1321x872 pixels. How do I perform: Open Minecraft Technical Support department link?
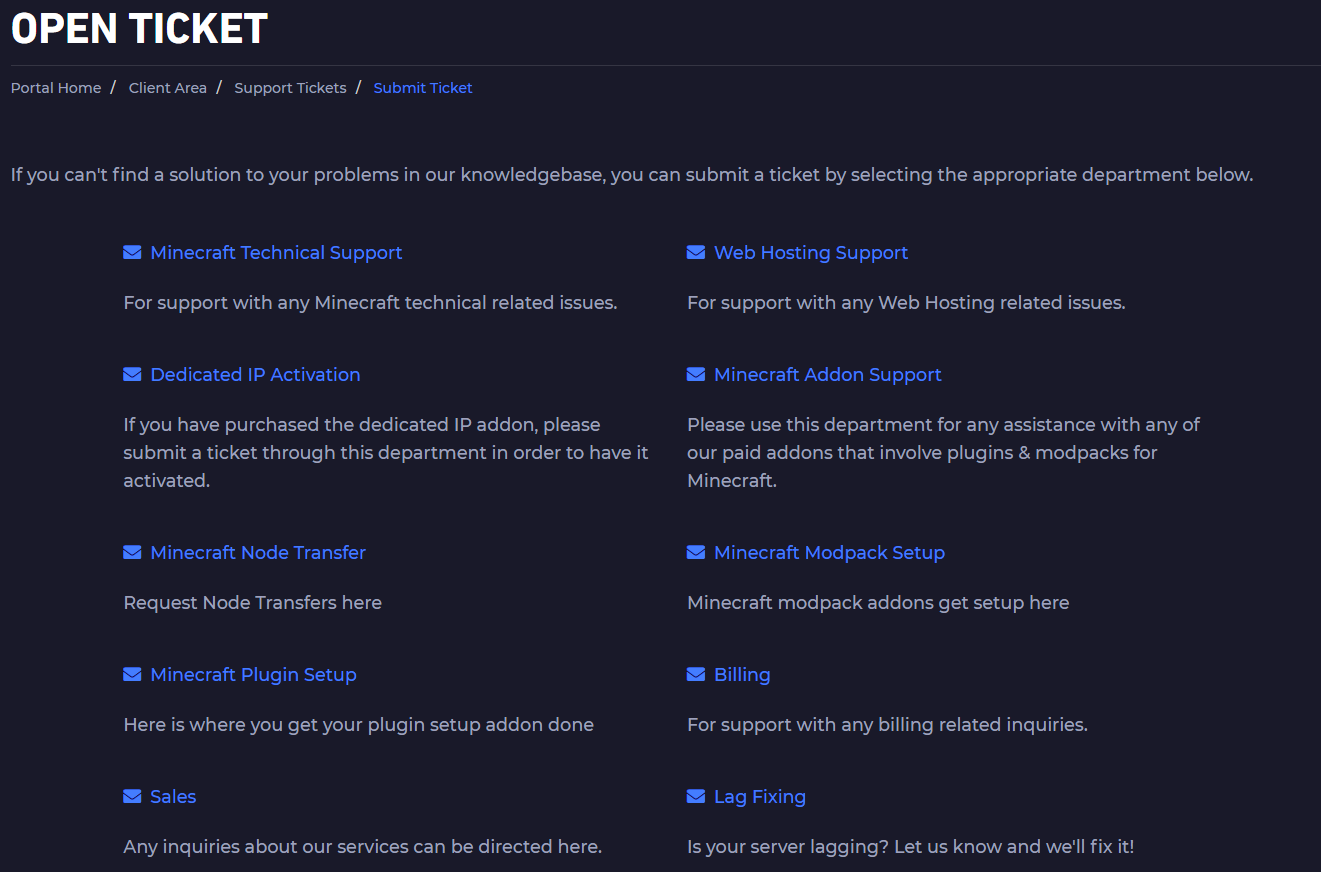coord(276,253)
